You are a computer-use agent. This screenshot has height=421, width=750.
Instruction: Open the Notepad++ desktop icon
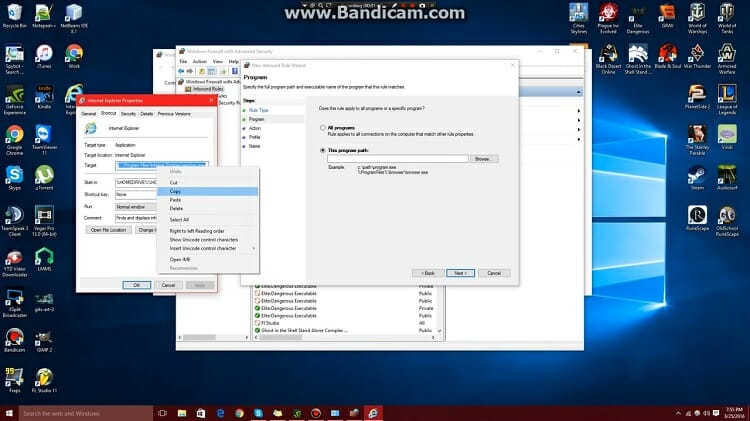tap(44, 17)
